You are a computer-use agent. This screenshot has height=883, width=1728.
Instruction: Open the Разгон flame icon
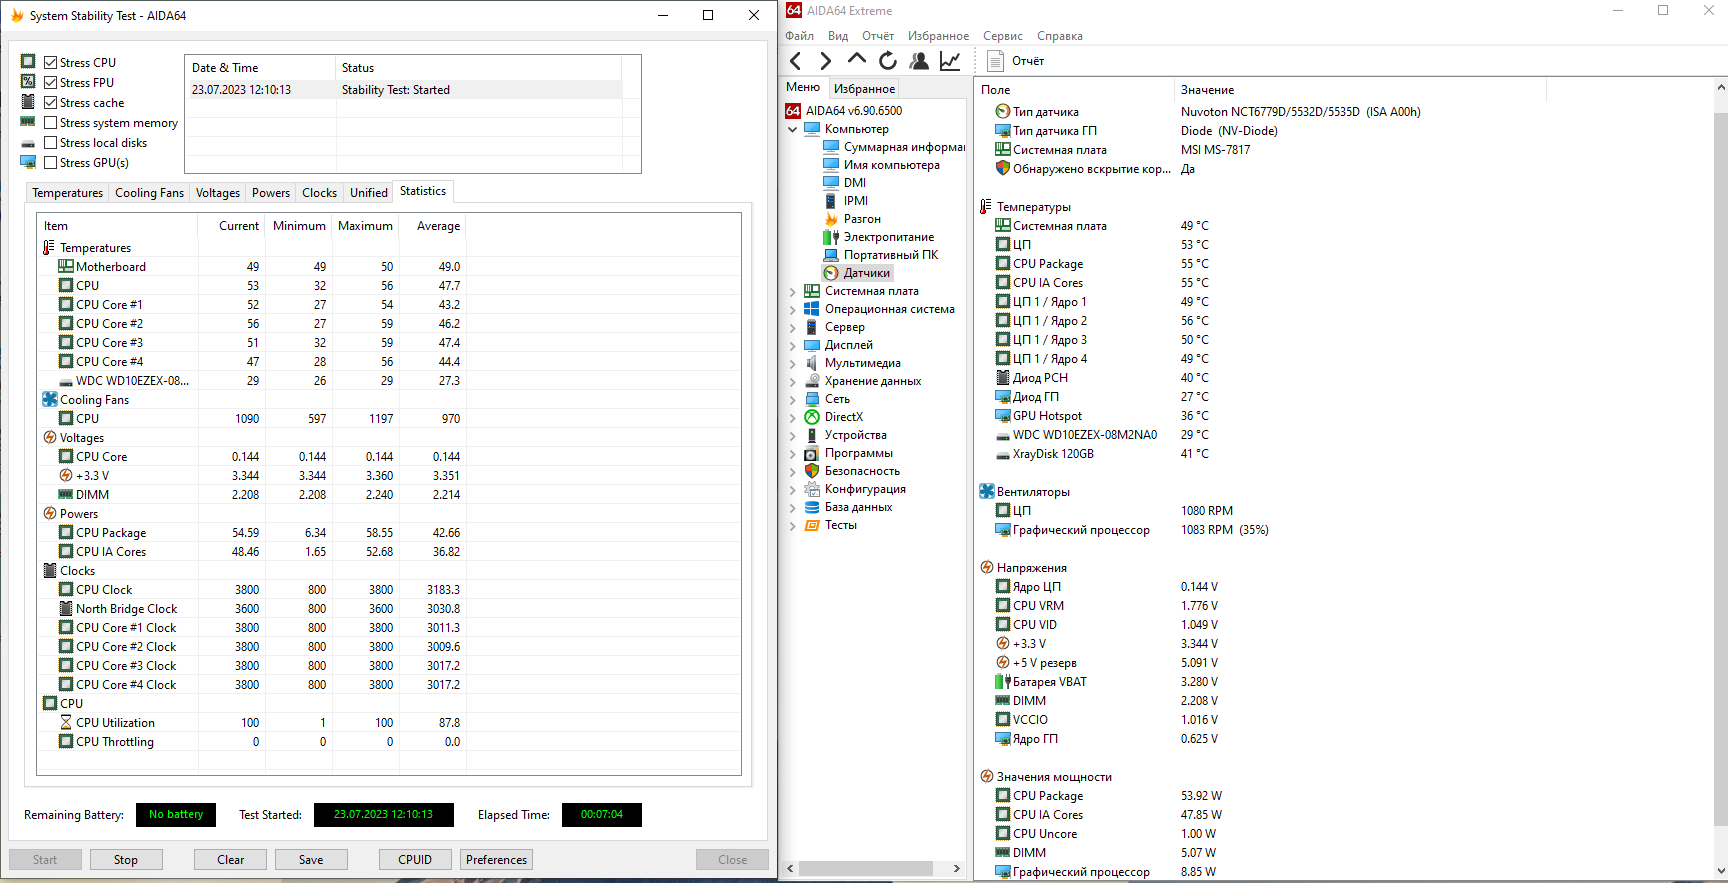pos(831,219)
